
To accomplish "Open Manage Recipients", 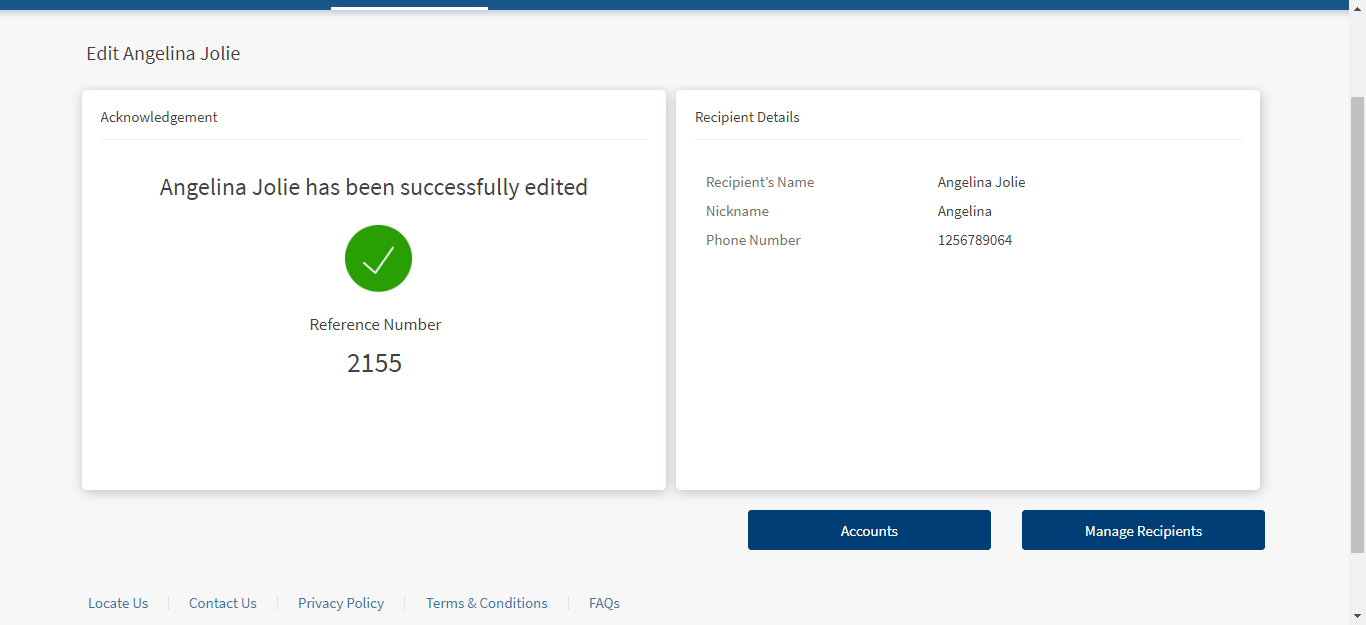I will coord(1143,531).
